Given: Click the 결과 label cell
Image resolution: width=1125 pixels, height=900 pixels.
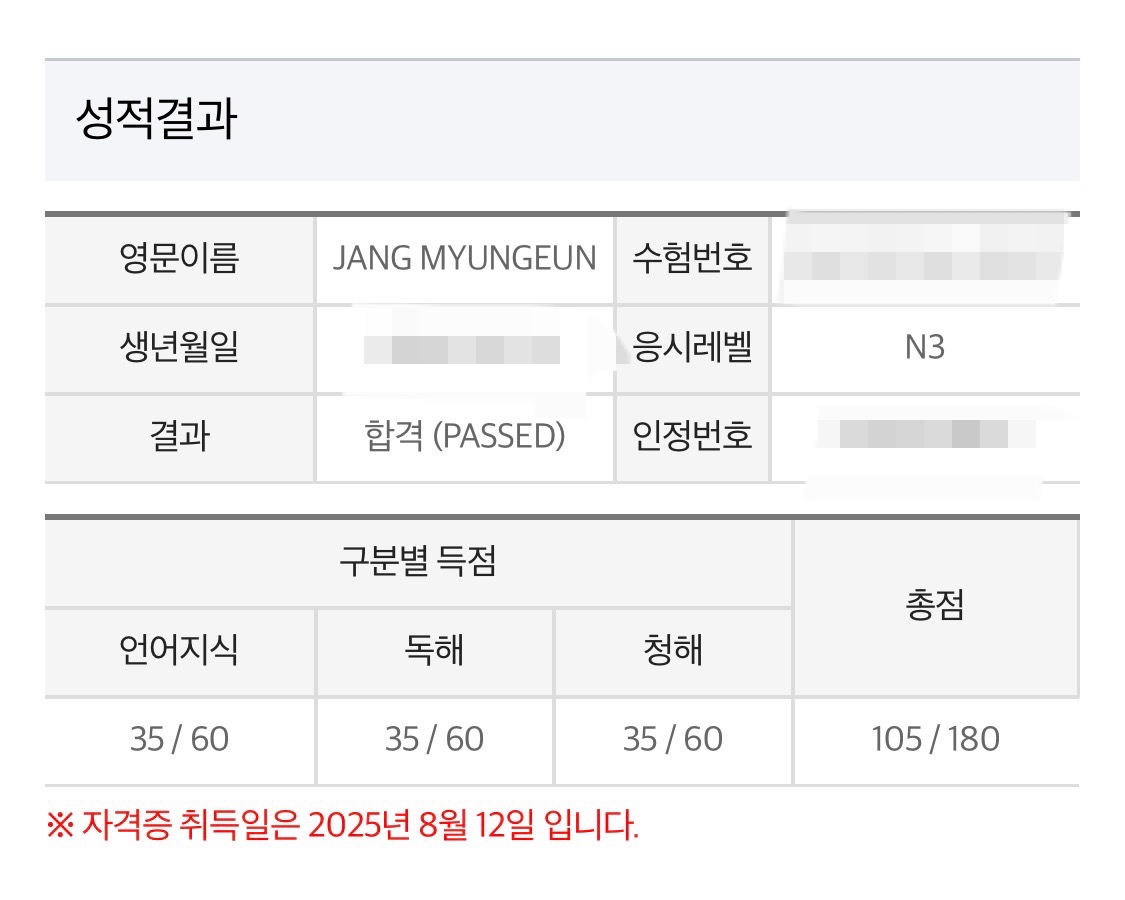Looking at the screenshot, I should pyautogui.click(x=180, y=437).
